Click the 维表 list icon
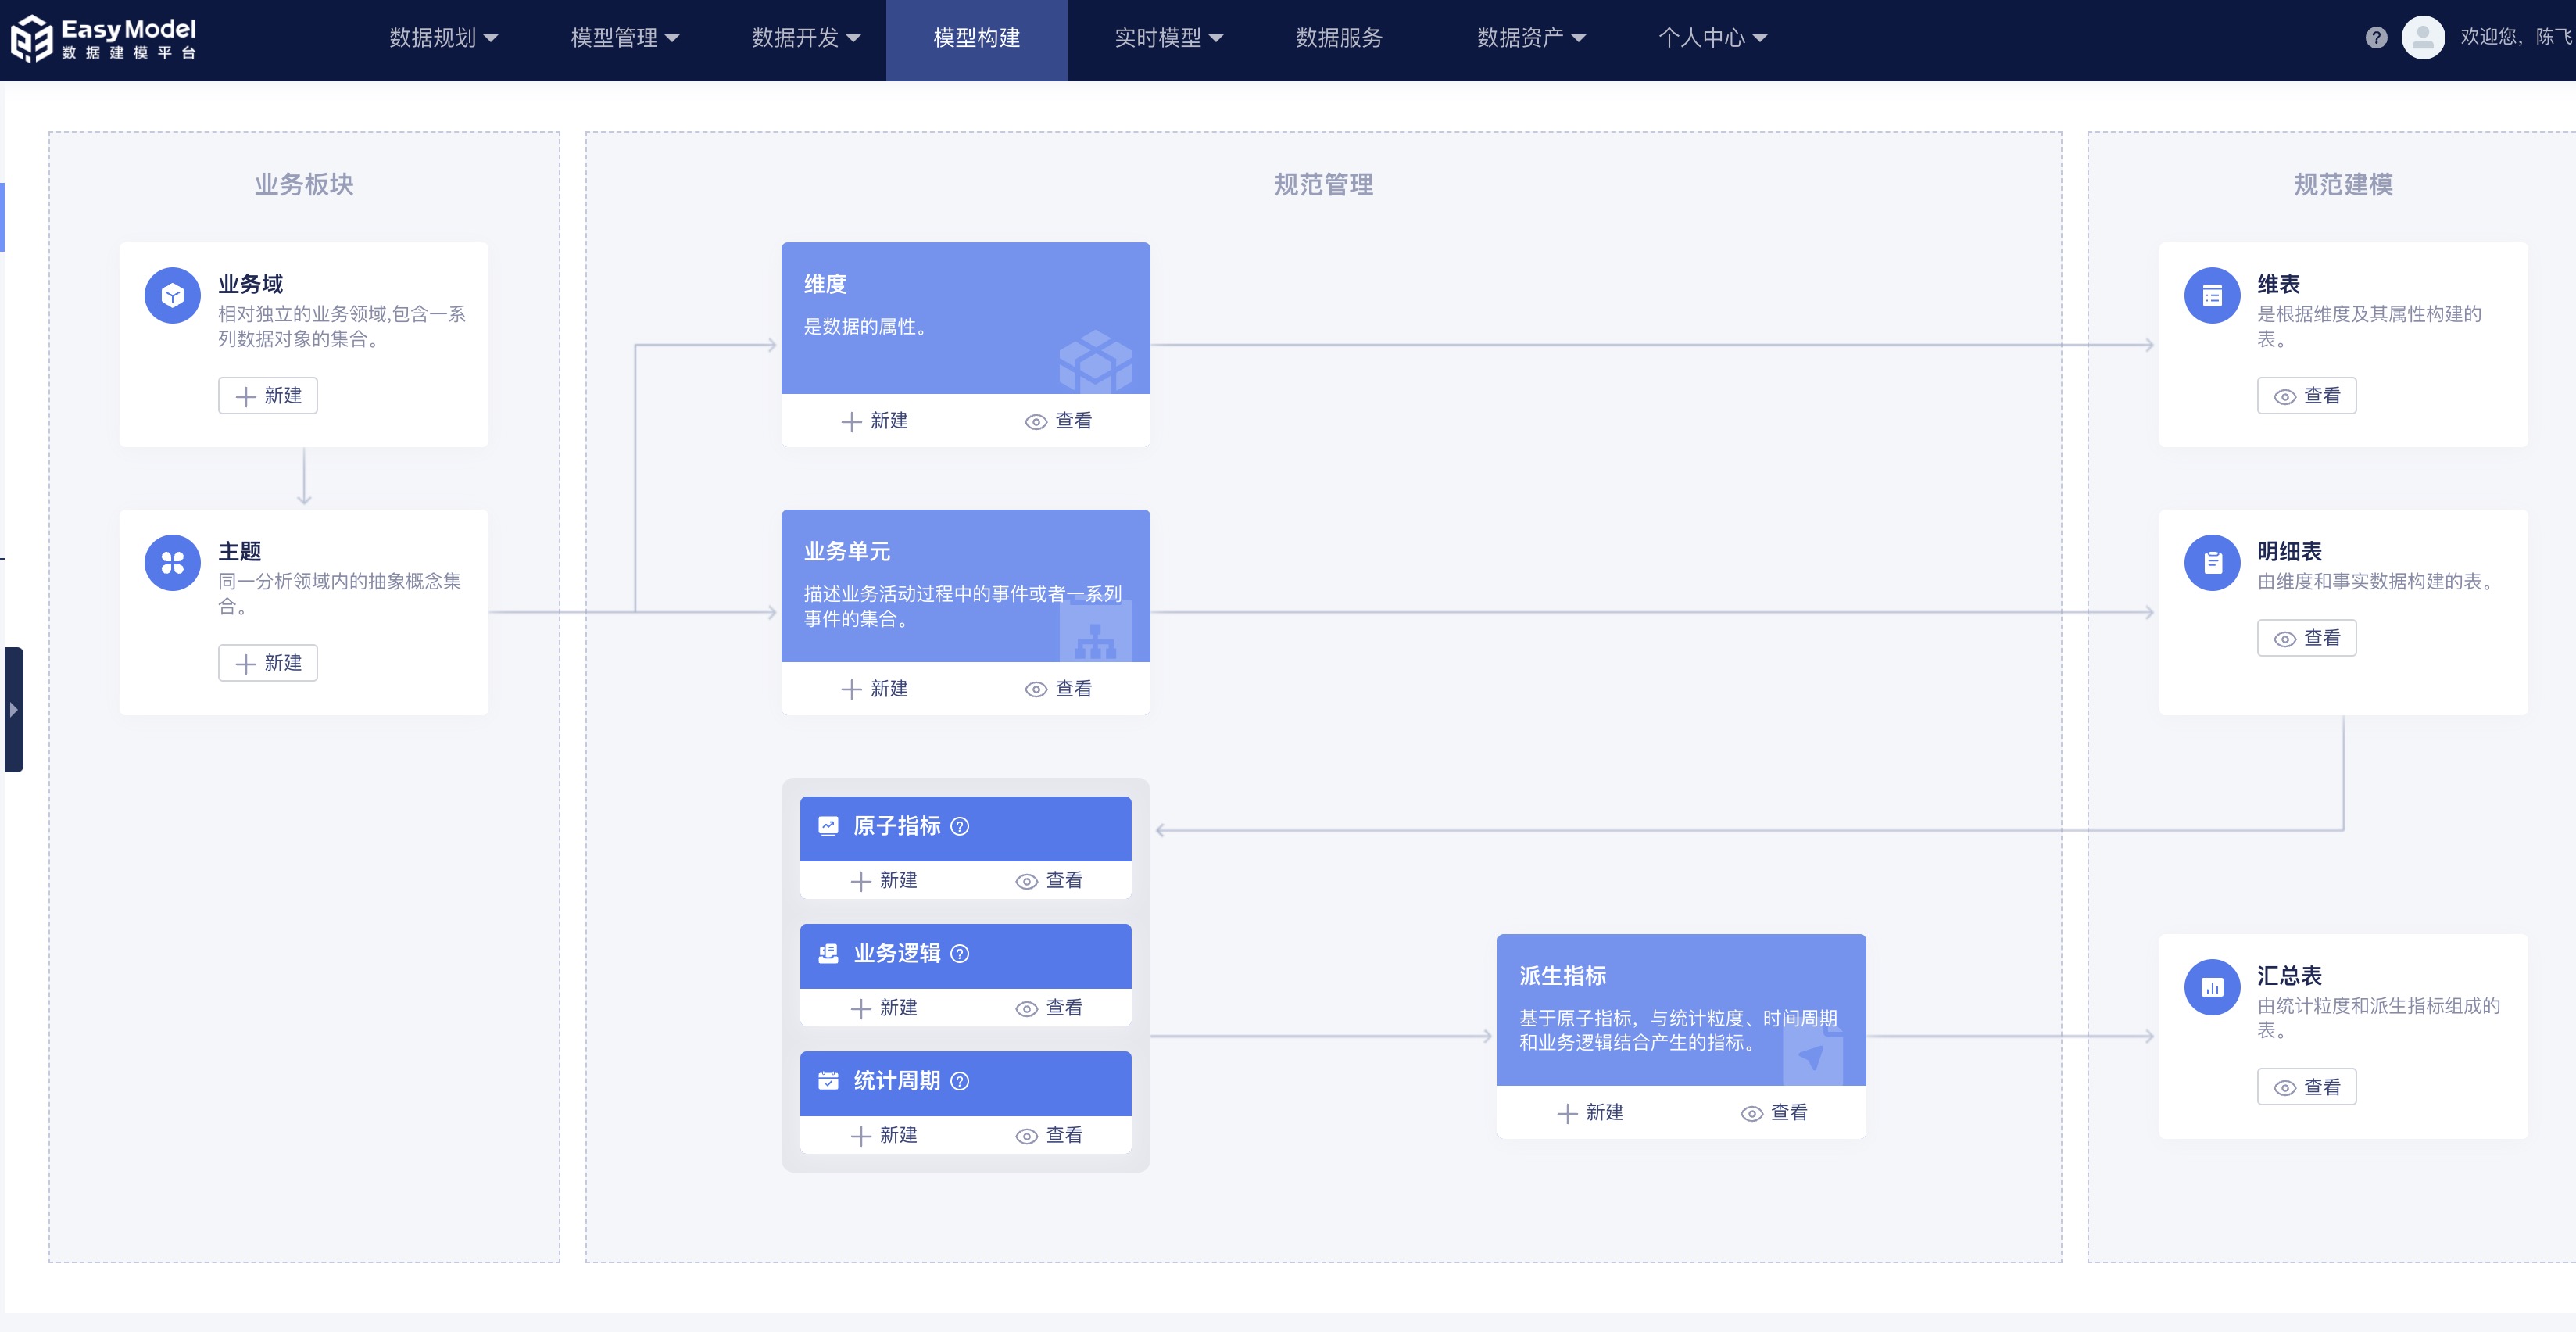The height and width of the screenshot is (1332, 2576). [x=2212, y=295]
